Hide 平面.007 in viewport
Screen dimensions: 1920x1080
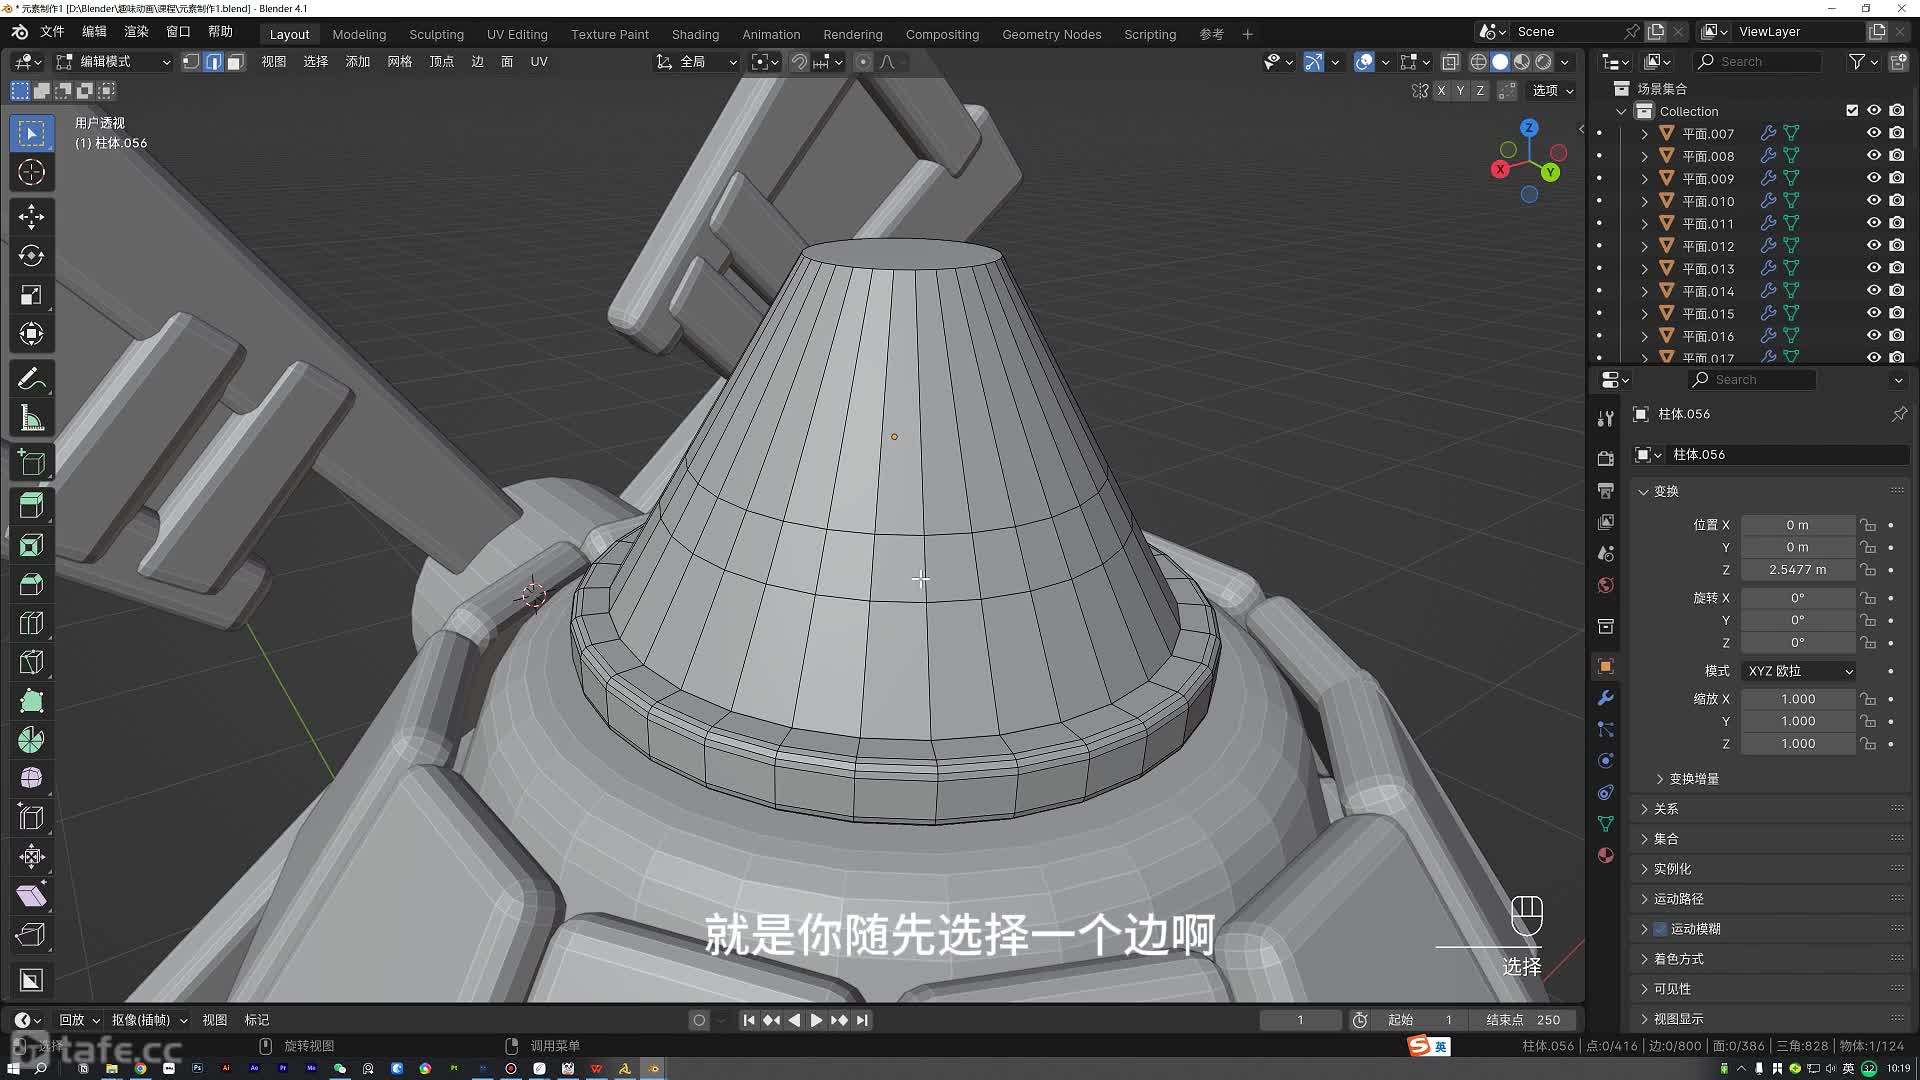click(1874, 133)
